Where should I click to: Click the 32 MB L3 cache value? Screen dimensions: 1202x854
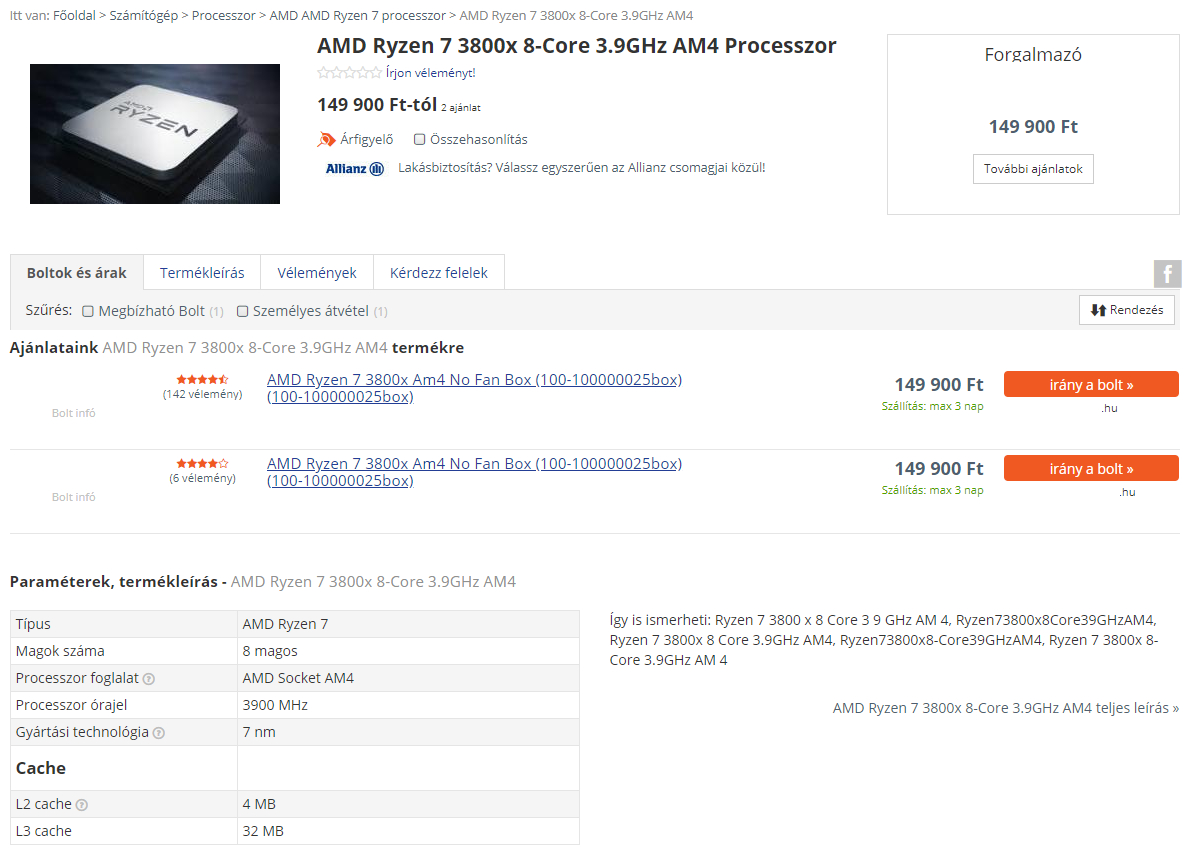click(263, 832)
